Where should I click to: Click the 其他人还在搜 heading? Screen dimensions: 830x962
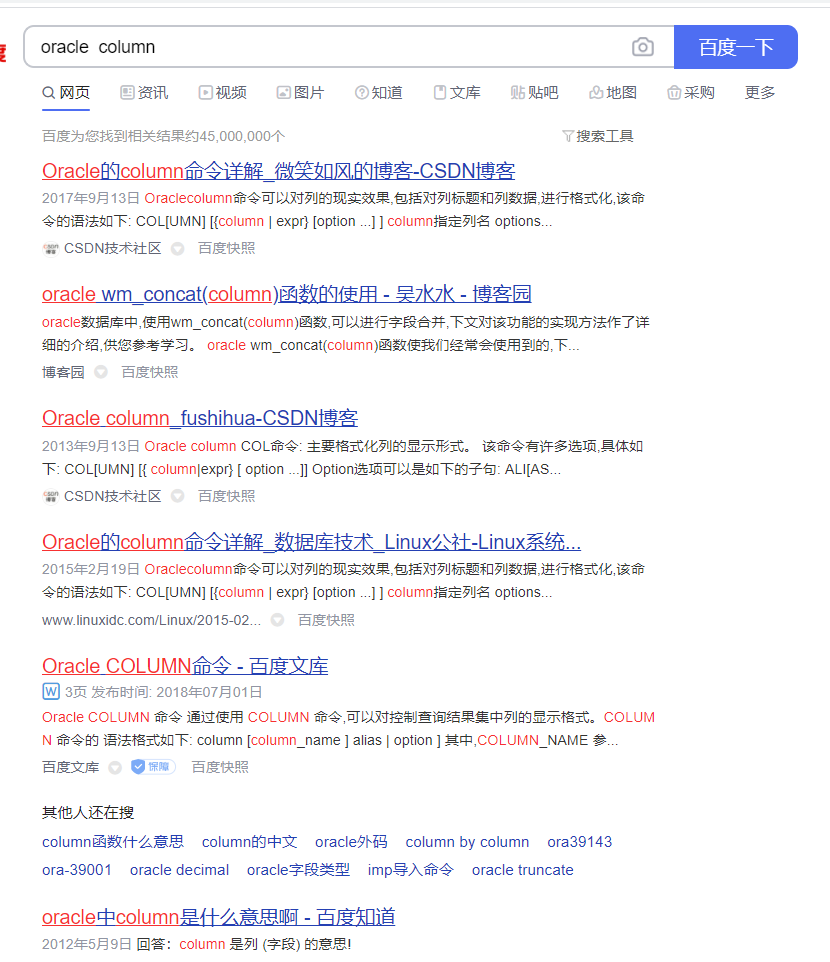[88, 813]
